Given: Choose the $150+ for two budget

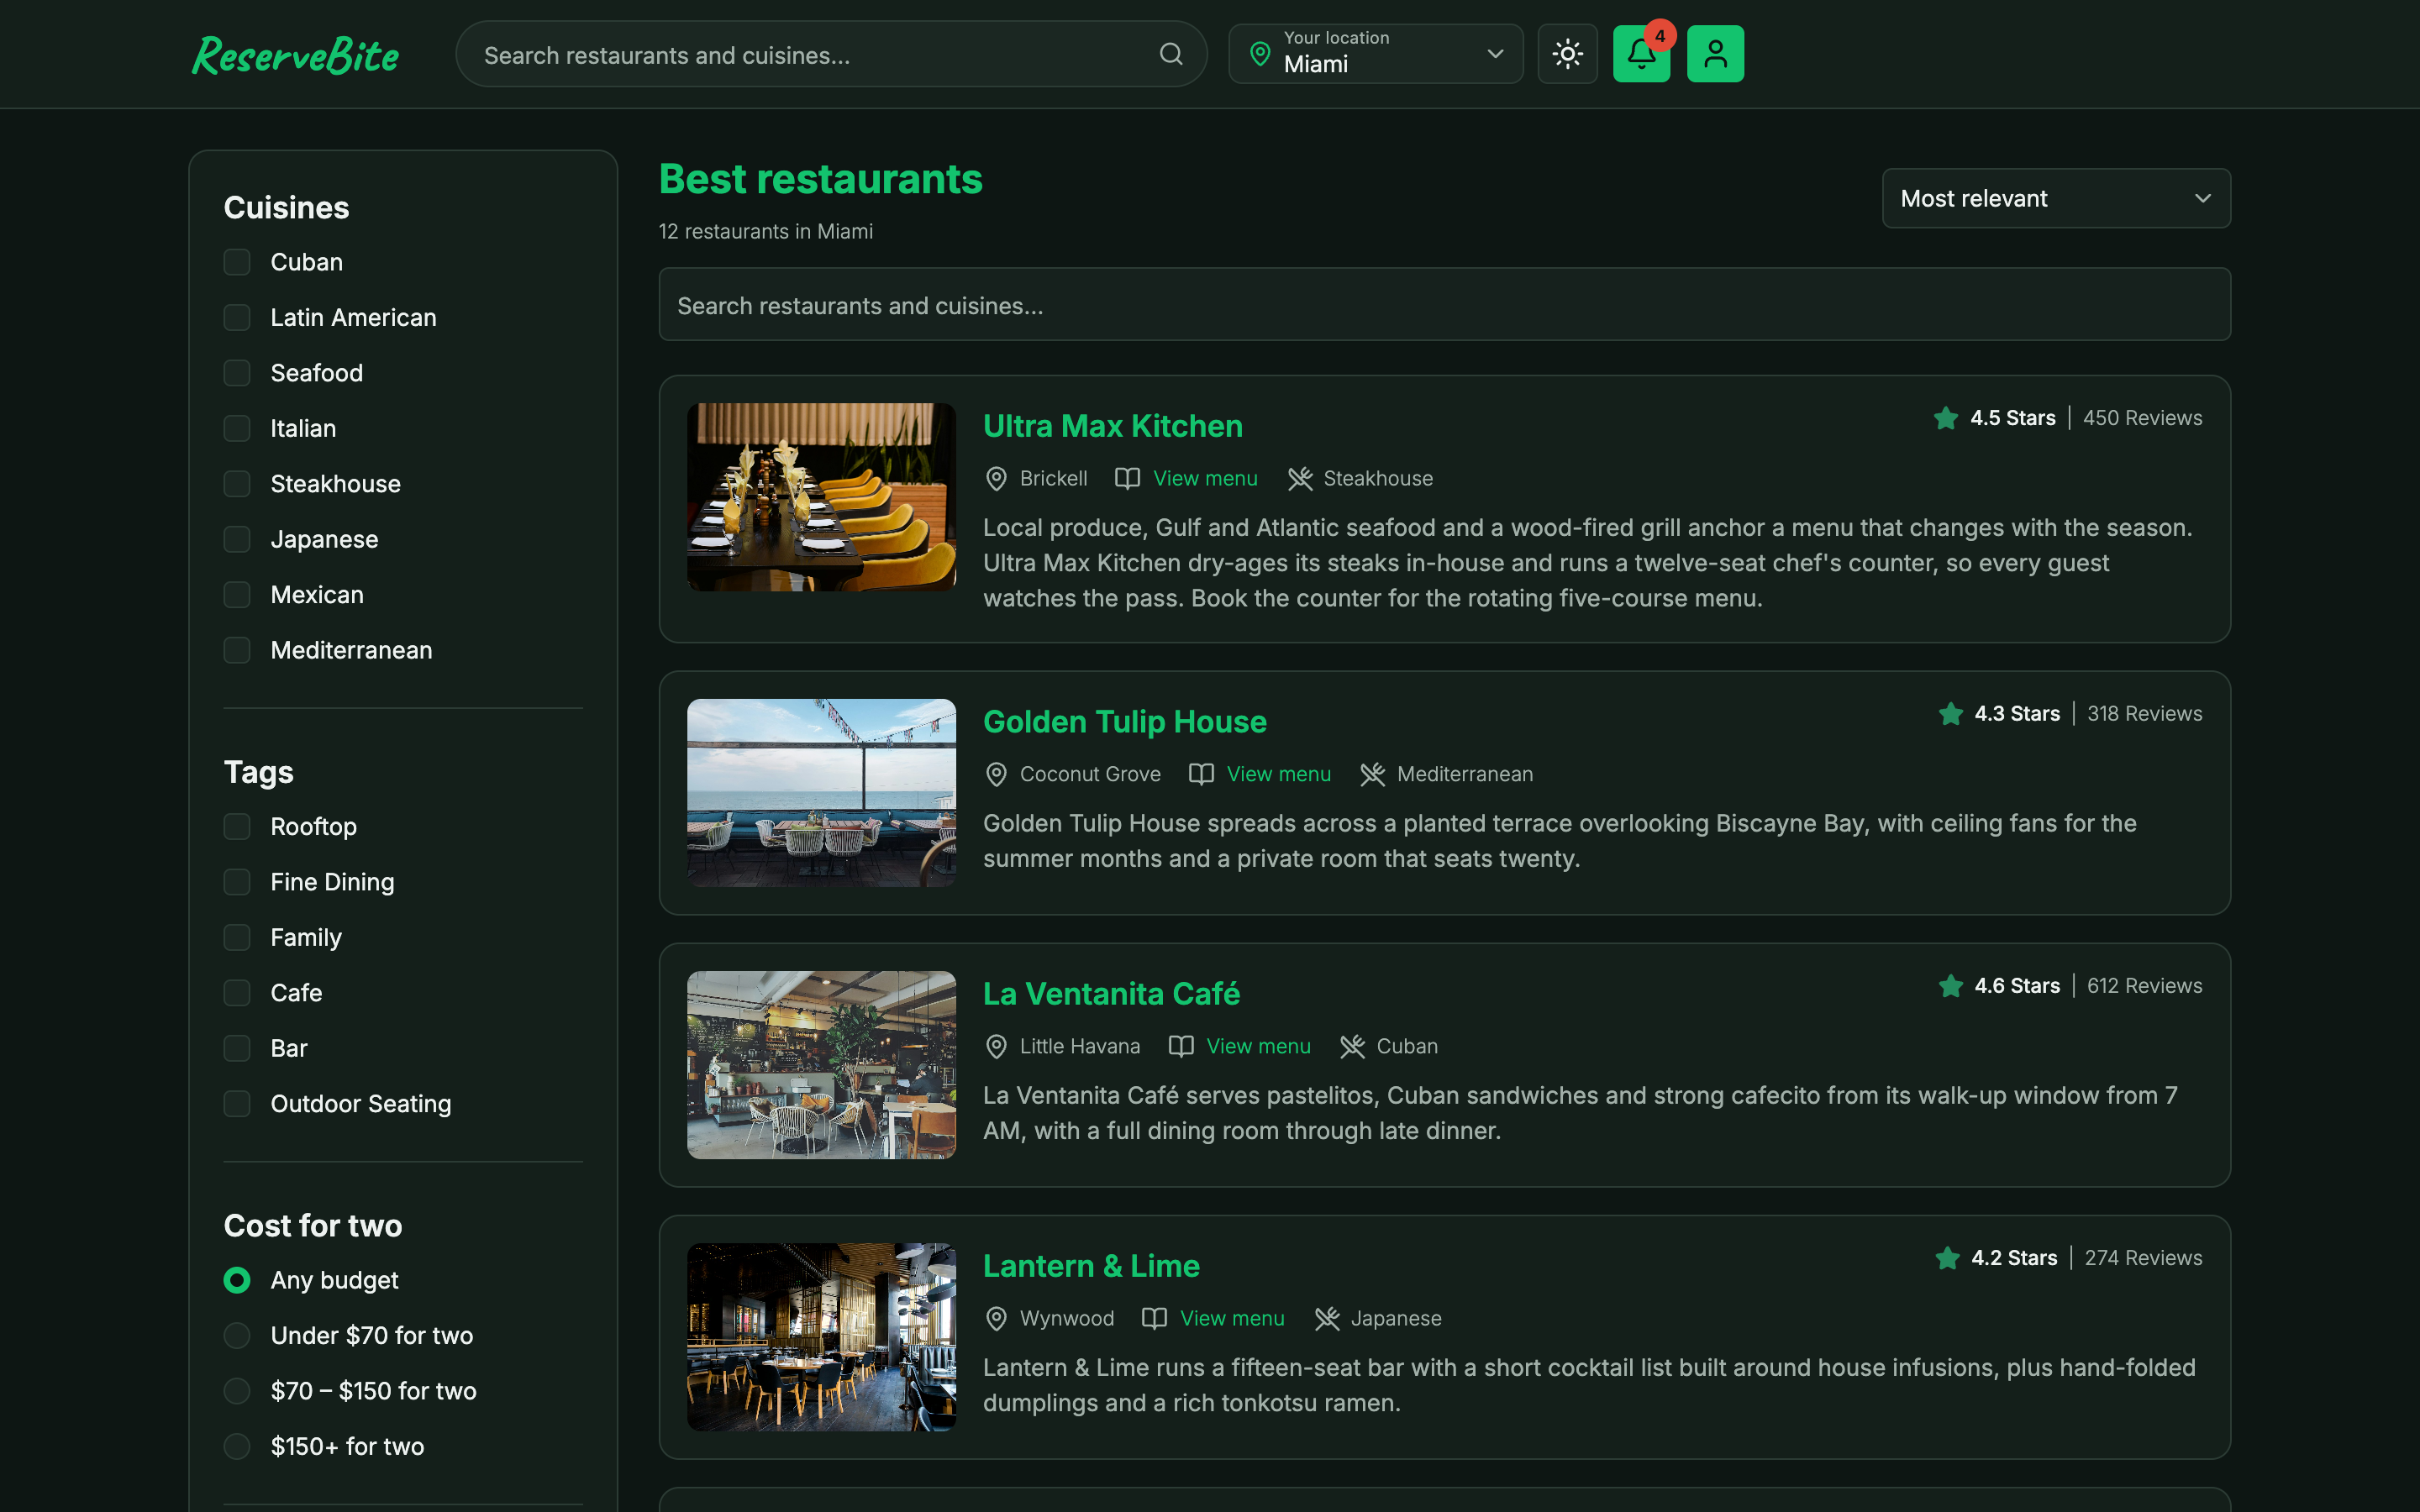Looking at the screenshot, I should click(x=237, y=1447).
